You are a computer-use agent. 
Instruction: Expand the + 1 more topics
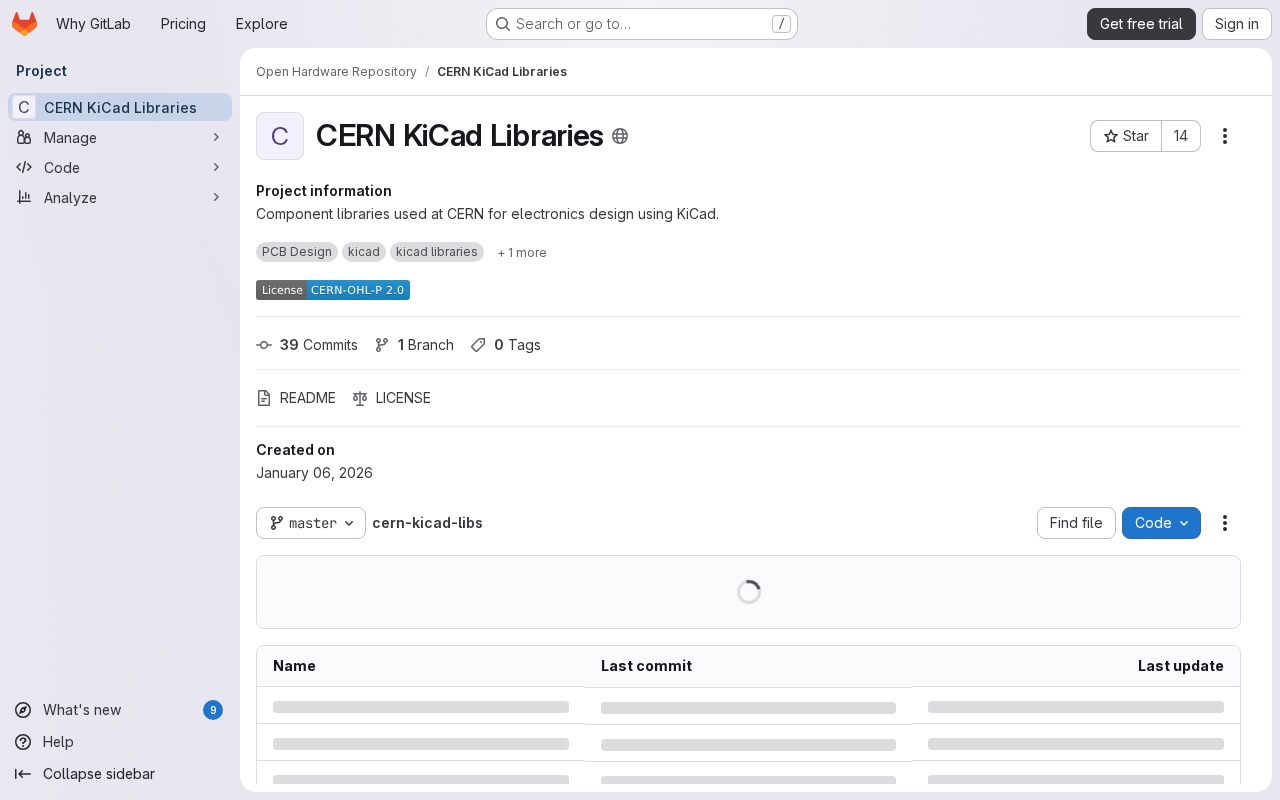[x=522, y=253]
